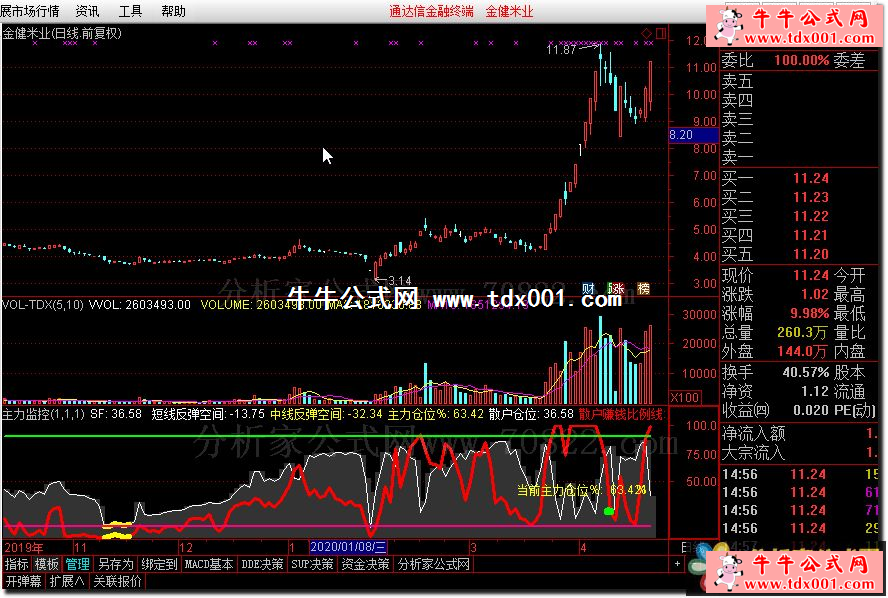Click the highlighted 8.20 price axis marker
This screenshot has height=598, width=888.
(694, 135)
